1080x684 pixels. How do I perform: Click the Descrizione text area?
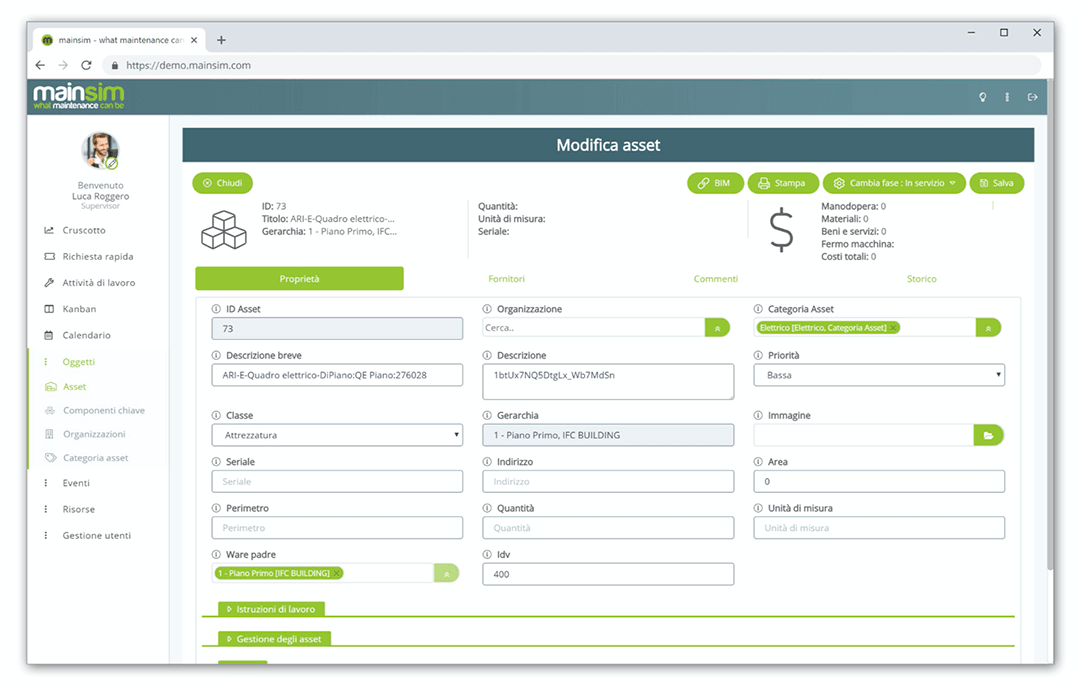[x=608, y=382]
